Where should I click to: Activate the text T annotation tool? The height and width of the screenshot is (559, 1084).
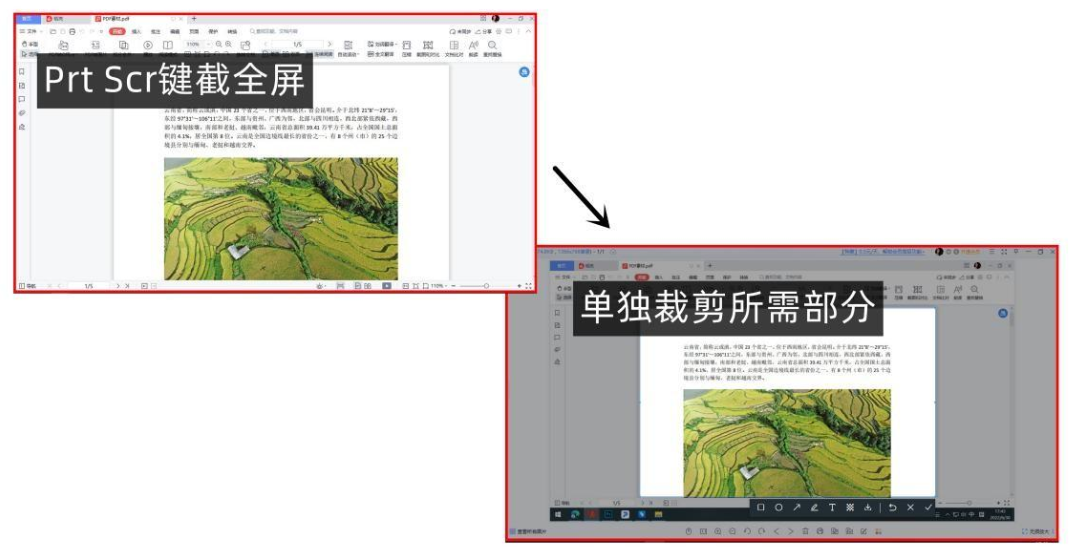(832, 508)
